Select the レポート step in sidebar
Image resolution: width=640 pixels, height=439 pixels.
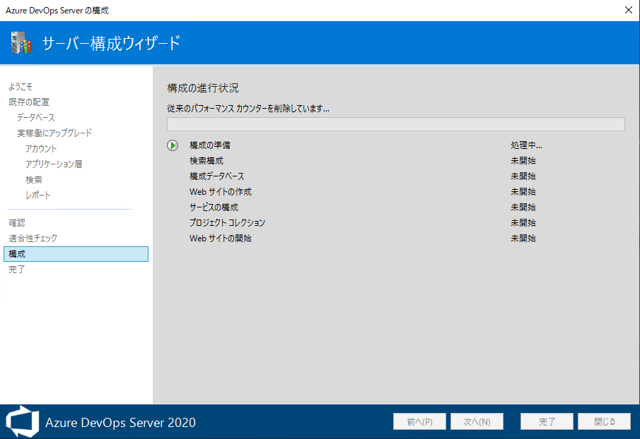(x=38, y=195)
